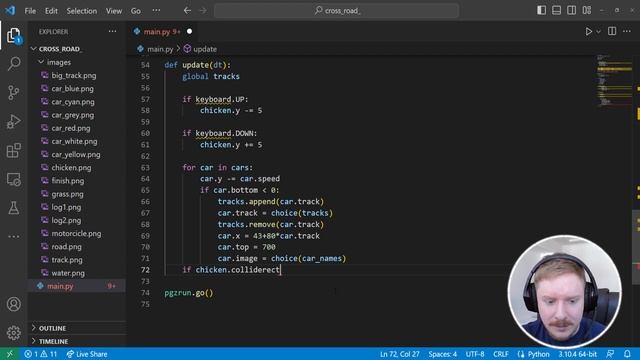Open the Selection menu
640x360 pixels.
tap(82, 11)
